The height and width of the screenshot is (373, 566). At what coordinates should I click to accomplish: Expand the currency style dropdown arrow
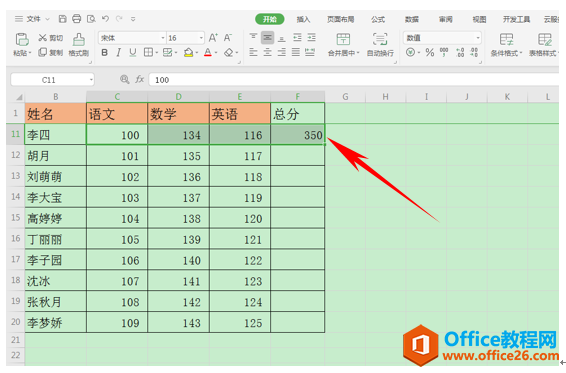pos(419,53)
